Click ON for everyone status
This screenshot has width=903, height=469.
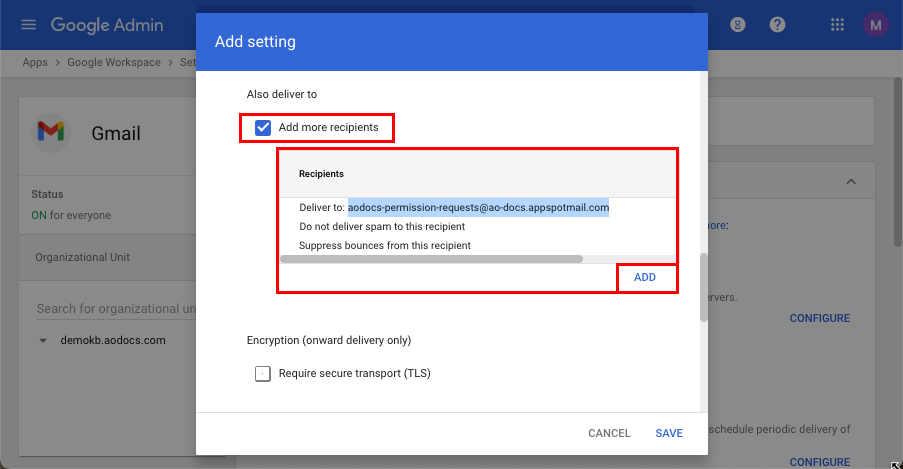click(x=71, y=215)
